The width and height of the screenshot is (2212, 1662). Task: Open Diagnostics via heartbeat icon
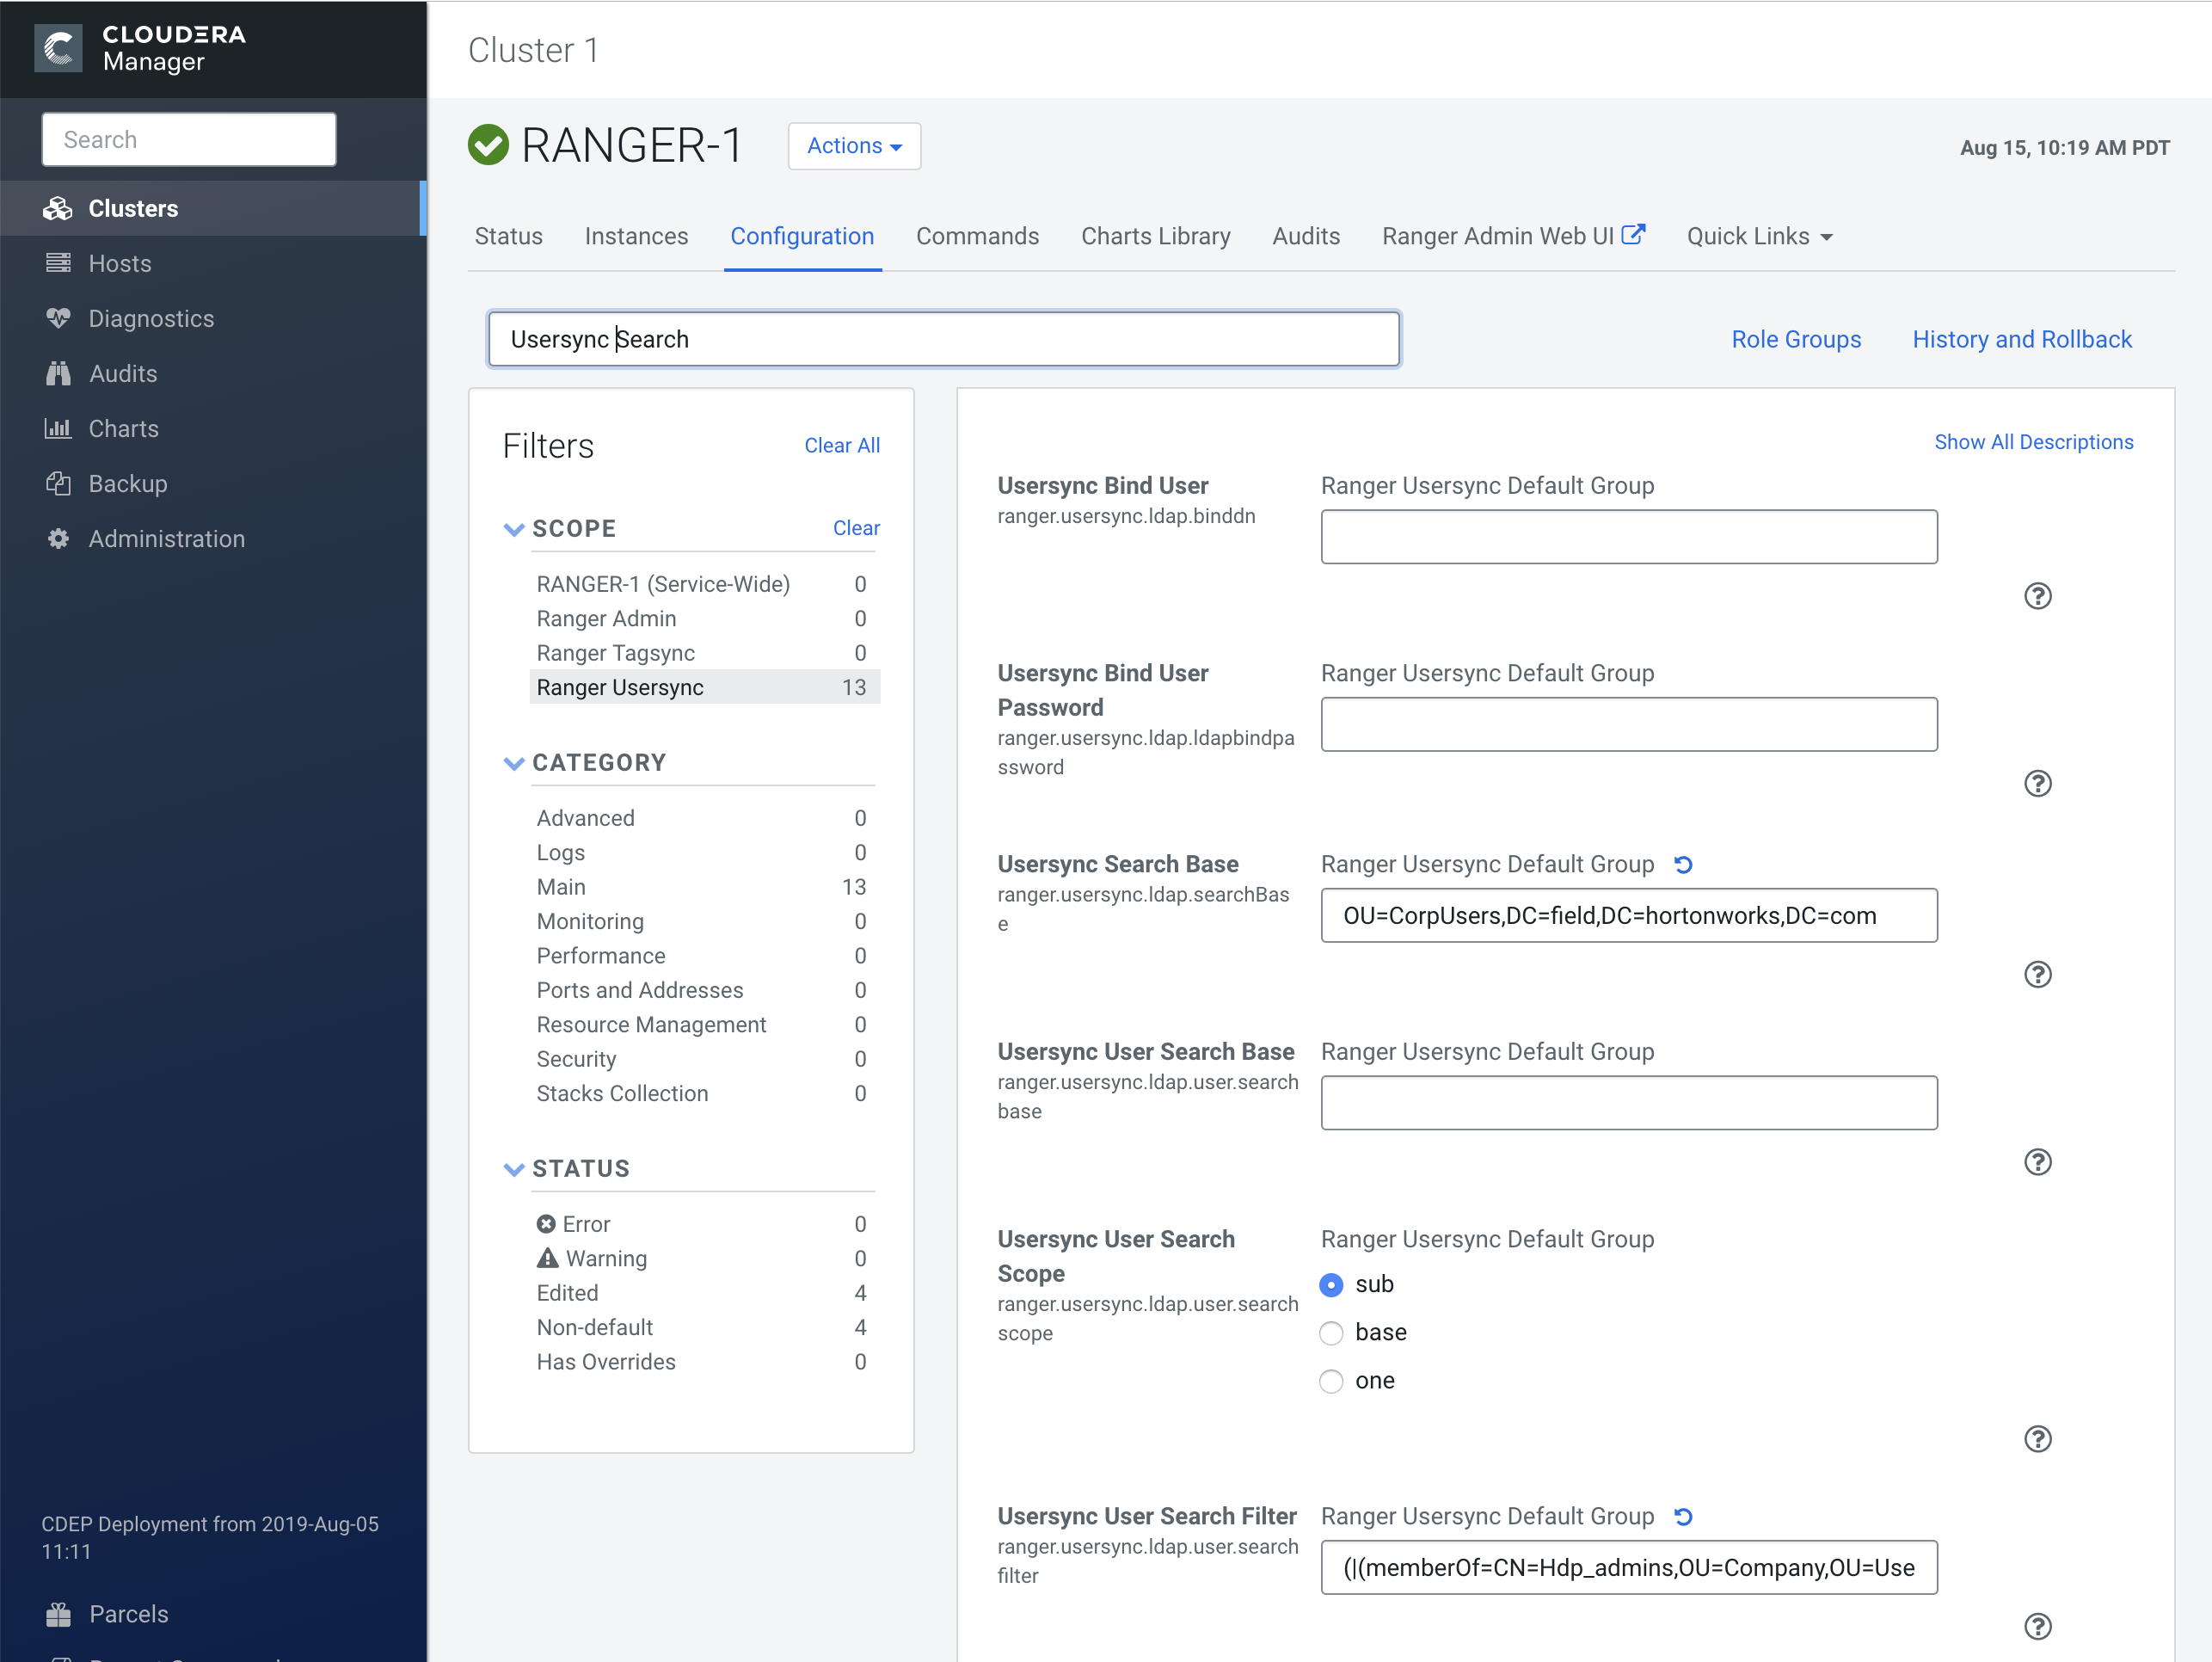pyautogui.click(x=58, y=318)
